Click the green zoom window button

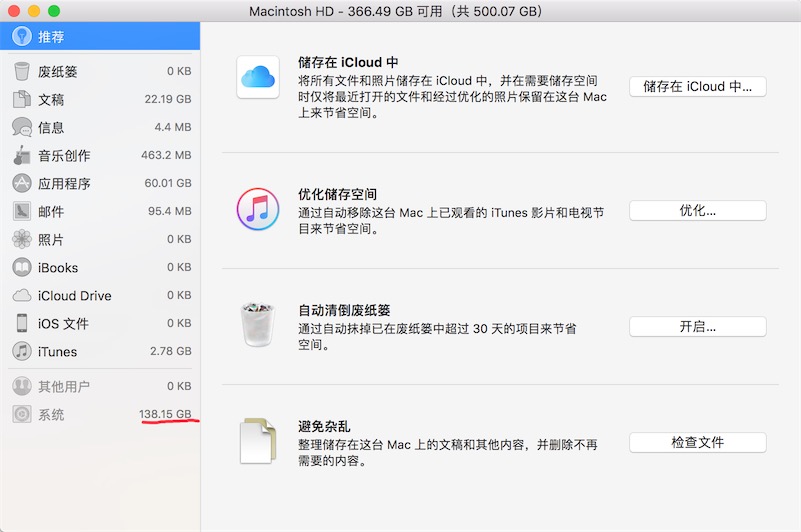(x=54, y=11)
